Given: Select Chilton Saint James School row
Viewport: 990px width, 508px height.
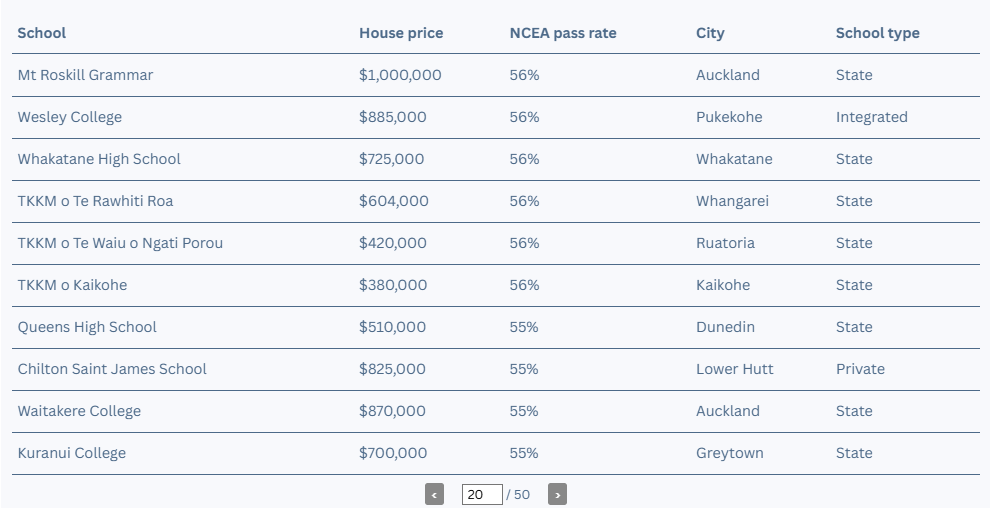Looking at the screenshot, I should coord(496,369).
